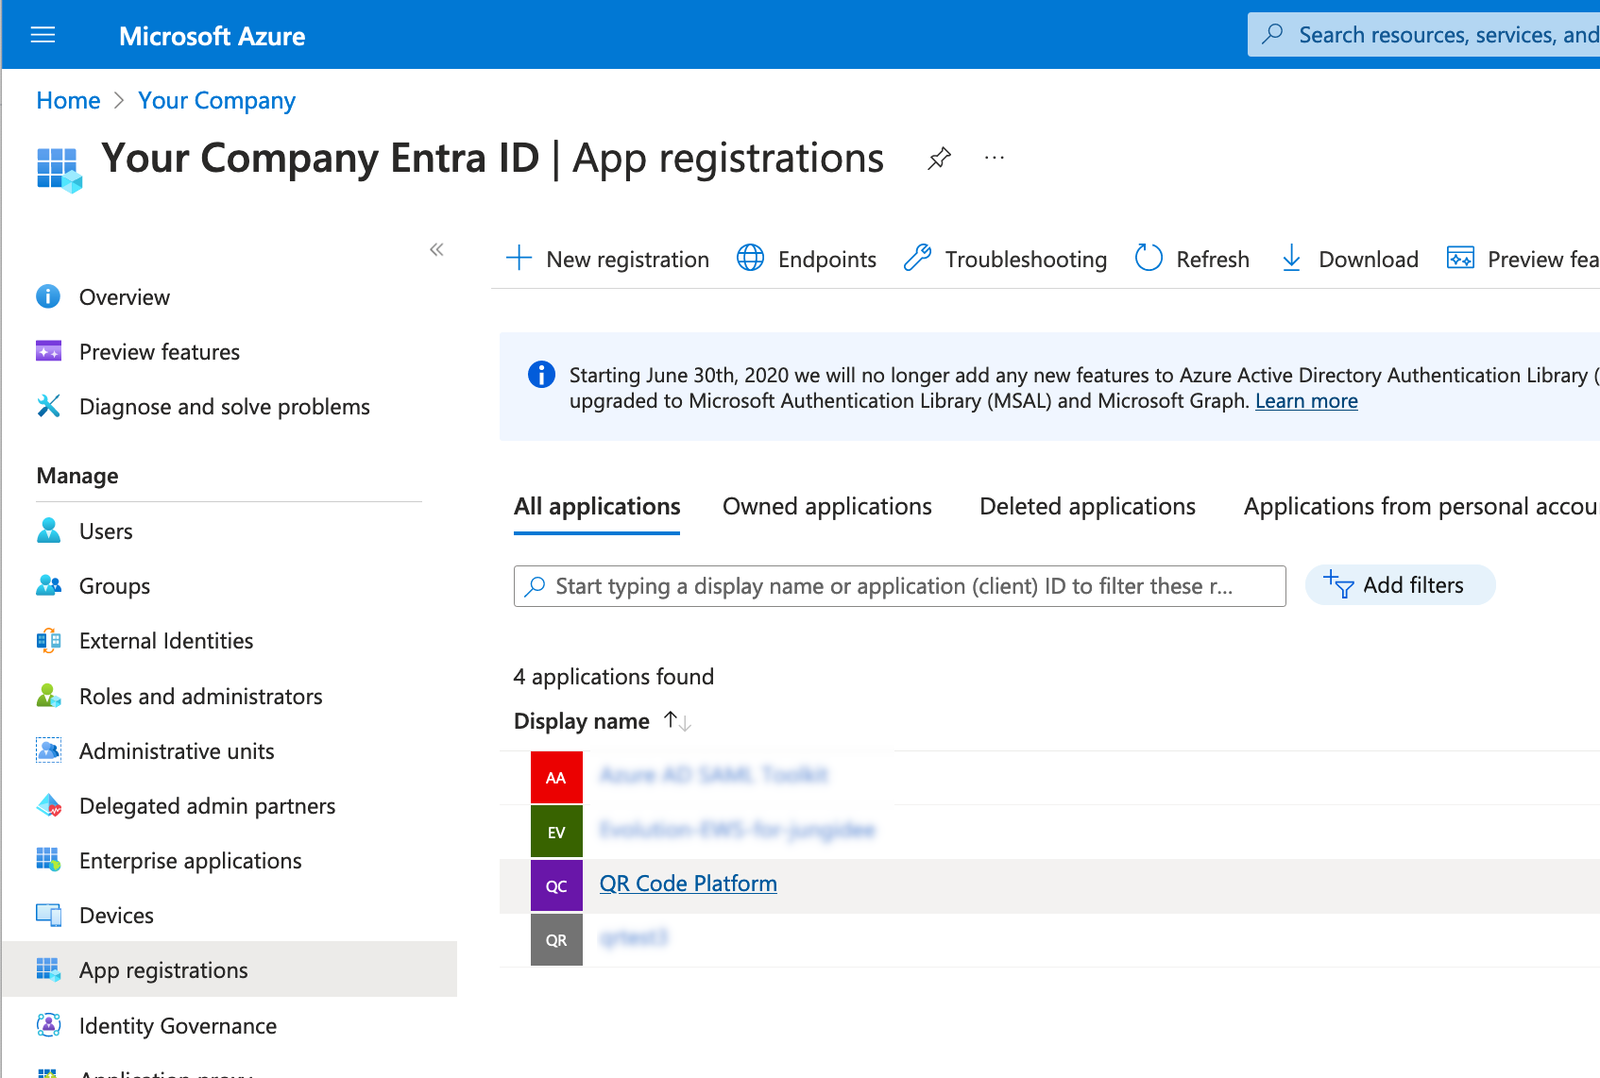
Task: Open Overview in sidebar
Action: (x=124, y=297)
